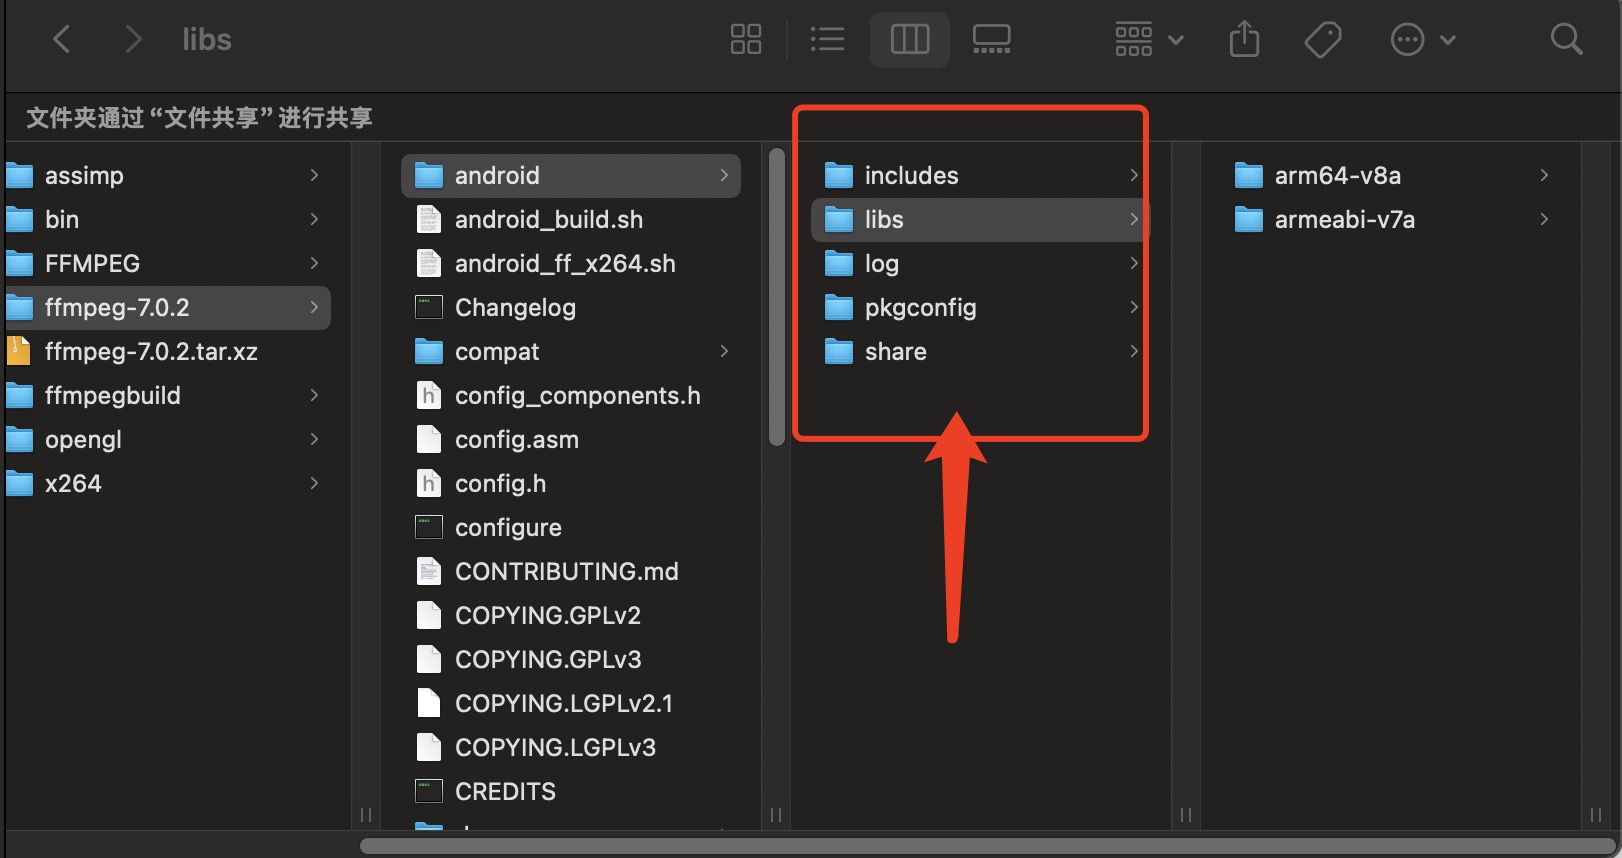Select the configure executable file
This screenshot has width=1622, height=858.
click(x=571, y=528)
